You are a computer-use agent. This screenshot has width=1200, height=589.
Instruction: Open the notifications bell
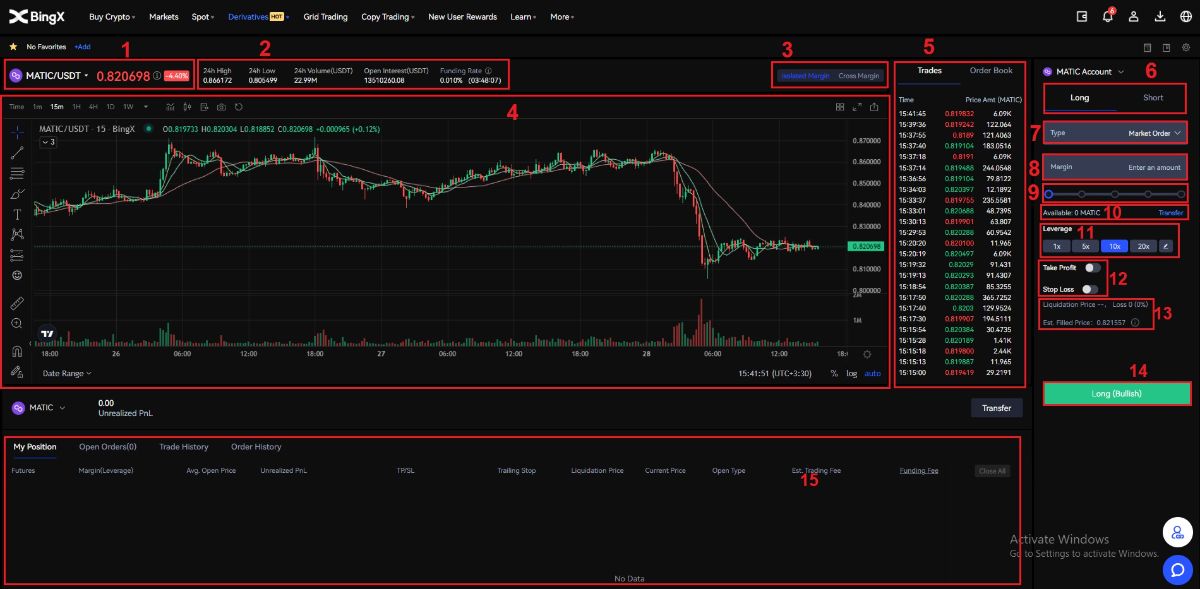[x=1107, y=16]
